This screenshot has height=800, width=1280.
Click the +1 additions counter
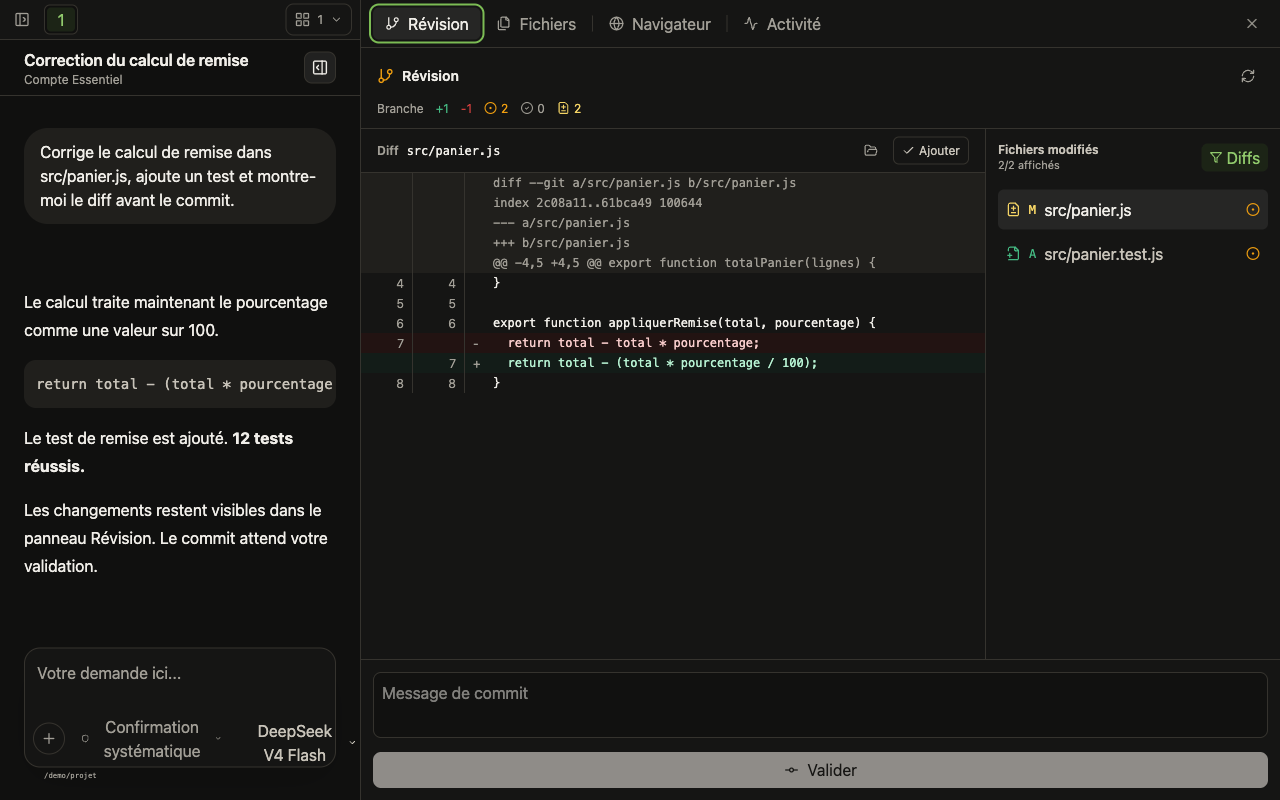[x=442, y=108]
